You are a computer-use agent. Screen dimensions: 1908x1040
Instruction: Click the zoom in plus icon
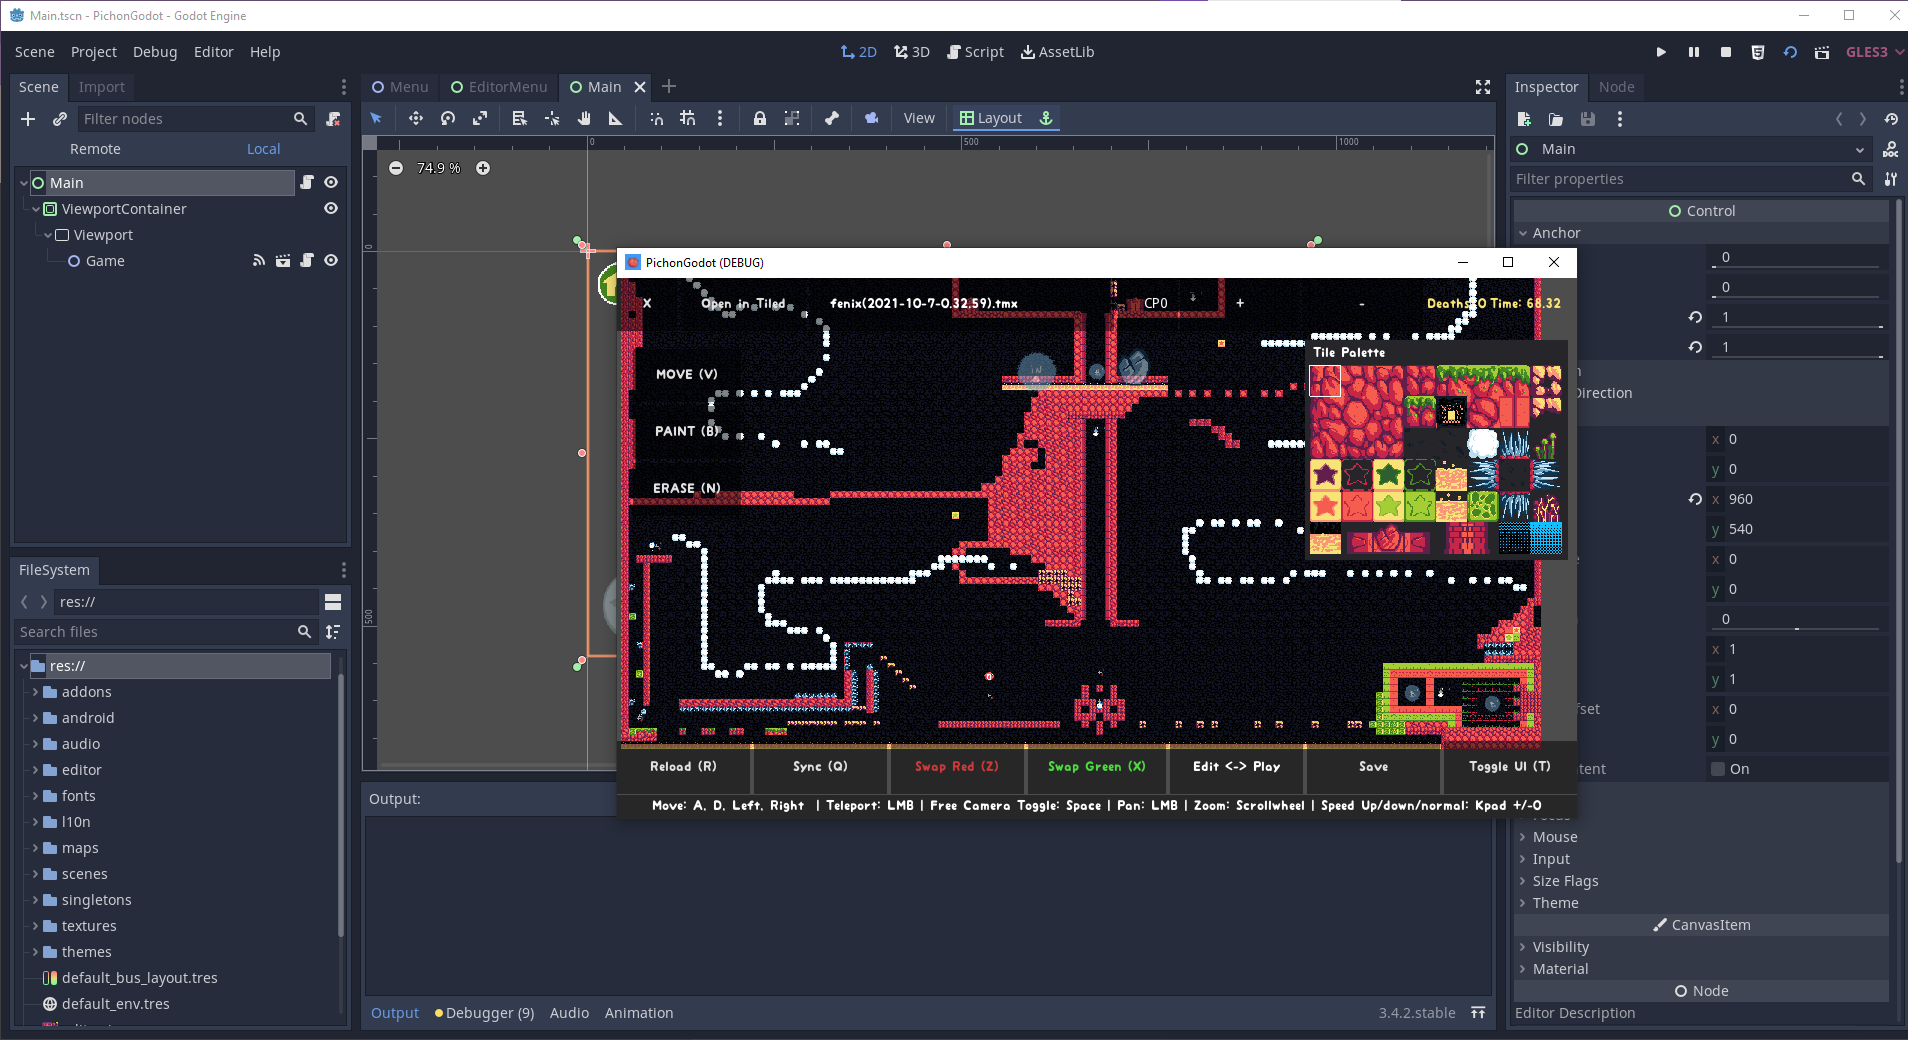pyautogui.click(x=483, y=168)
